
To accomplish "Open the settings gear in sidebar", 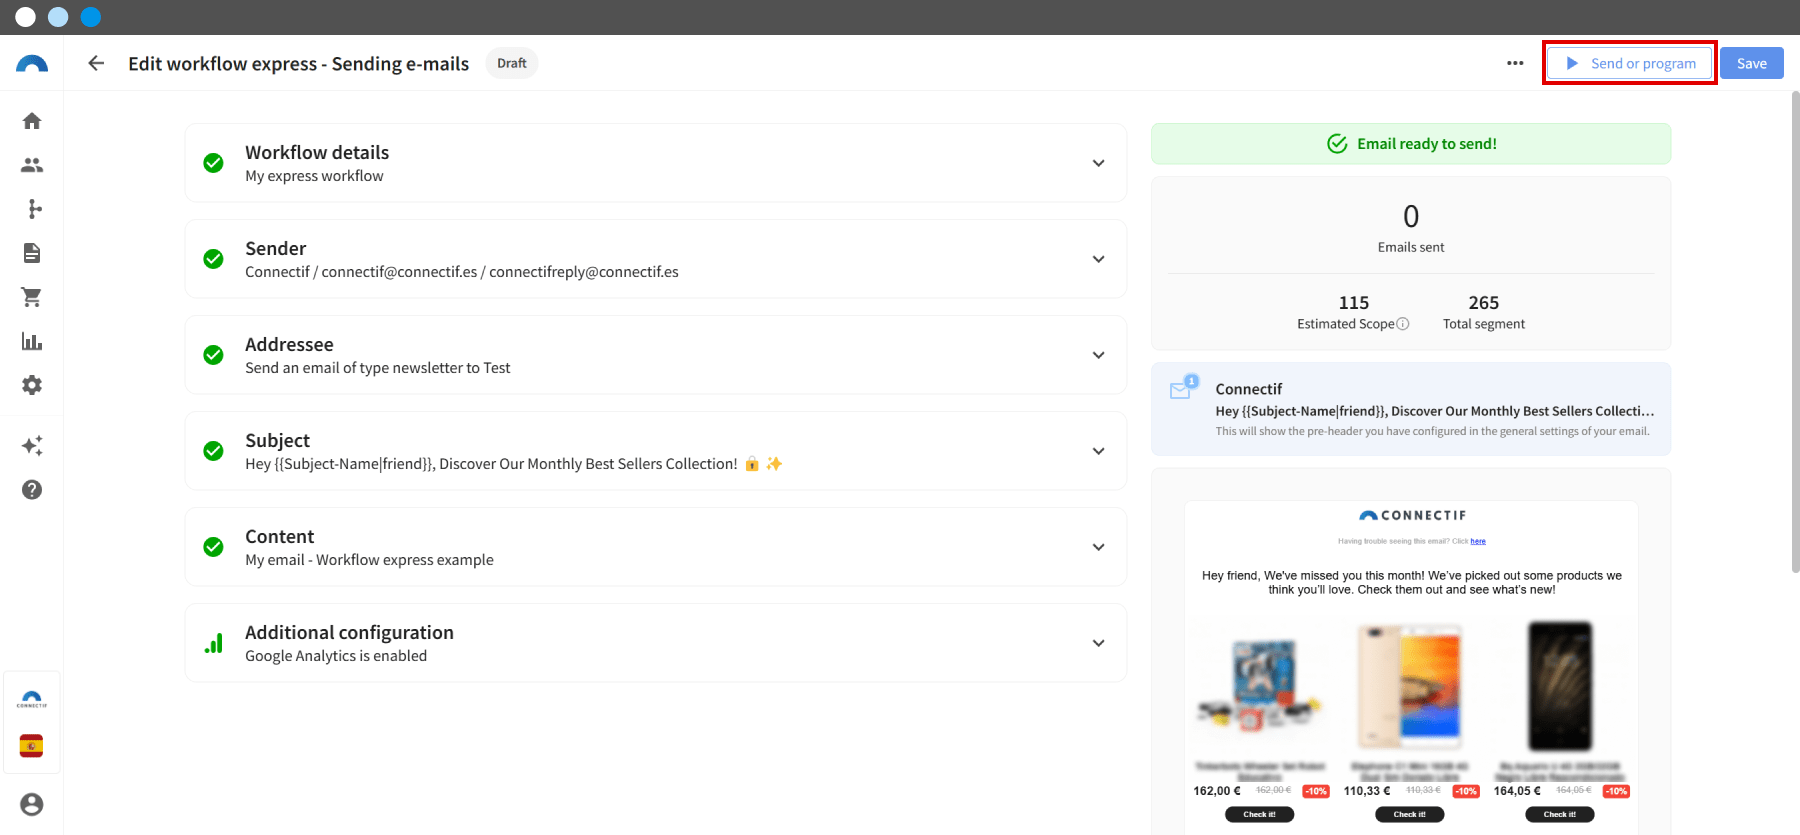I will click(32, 385).
